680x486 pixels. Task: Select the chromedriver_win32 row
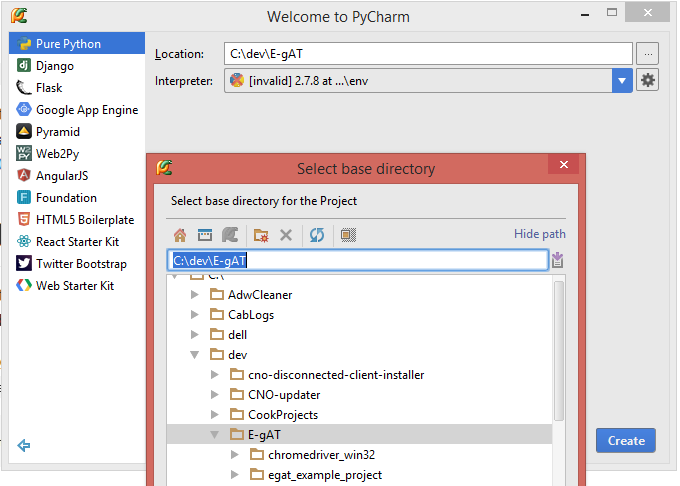[x=359, y=454]
